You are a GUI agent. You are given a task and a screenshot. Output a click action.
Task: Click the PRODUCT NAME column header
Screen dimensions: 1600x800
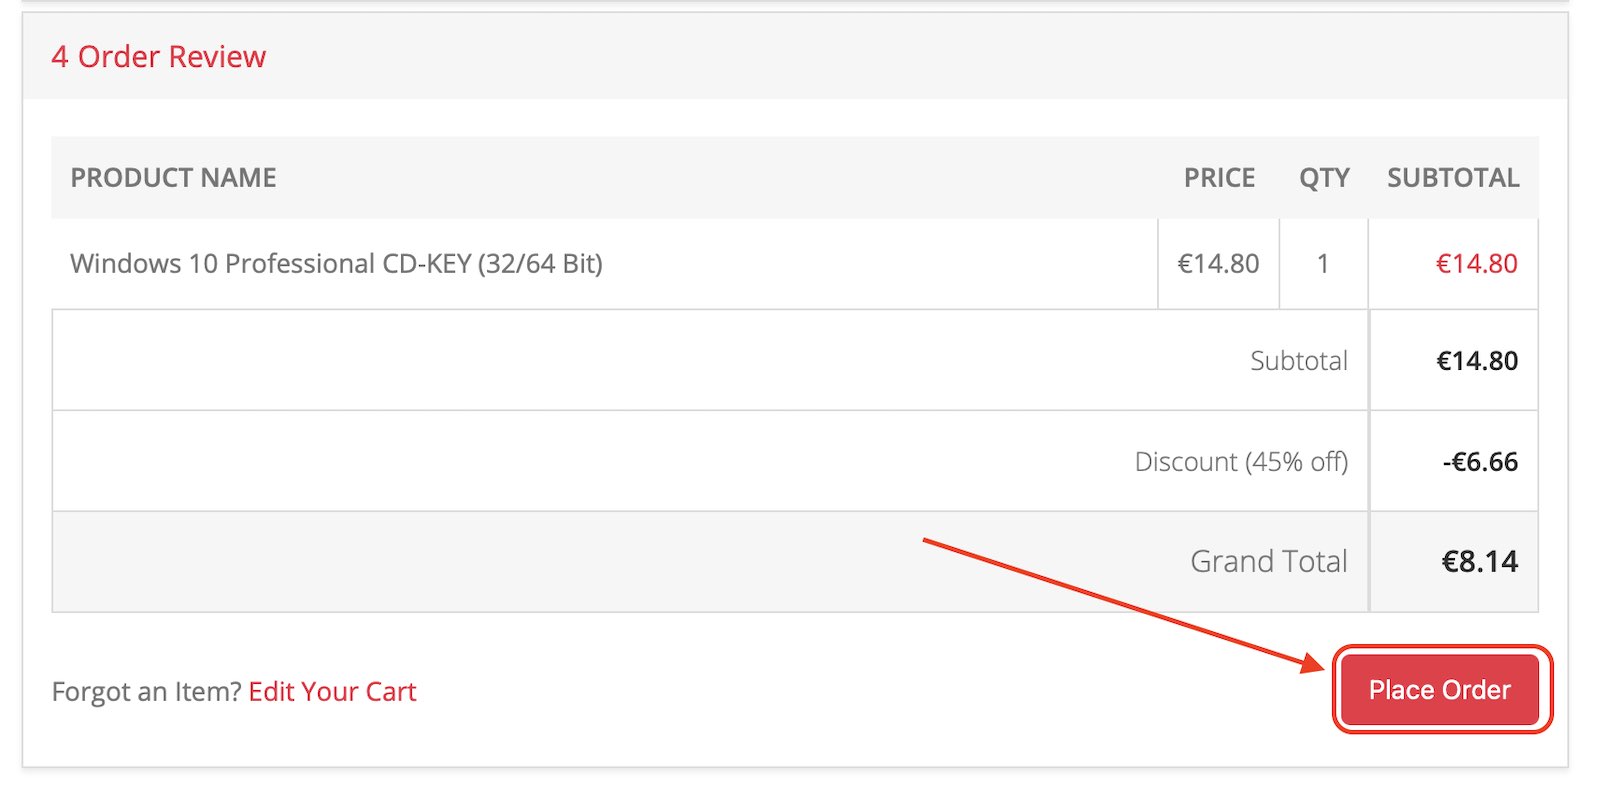click(173, 178)
